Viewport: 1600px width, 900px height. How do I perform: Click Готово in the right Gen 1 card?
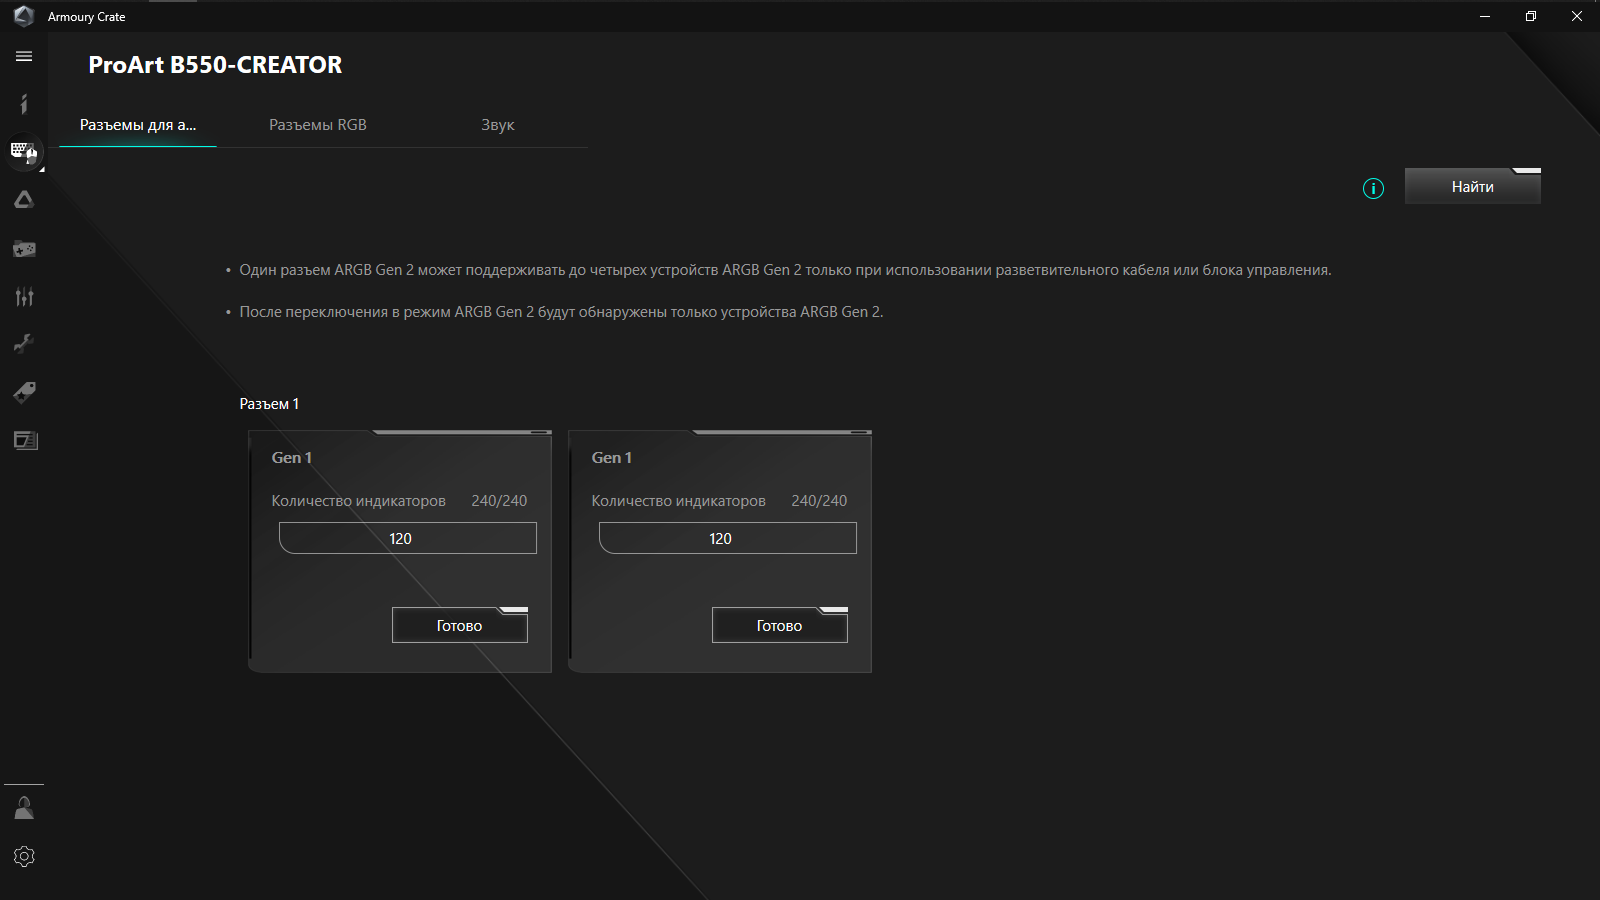point(780,625)
